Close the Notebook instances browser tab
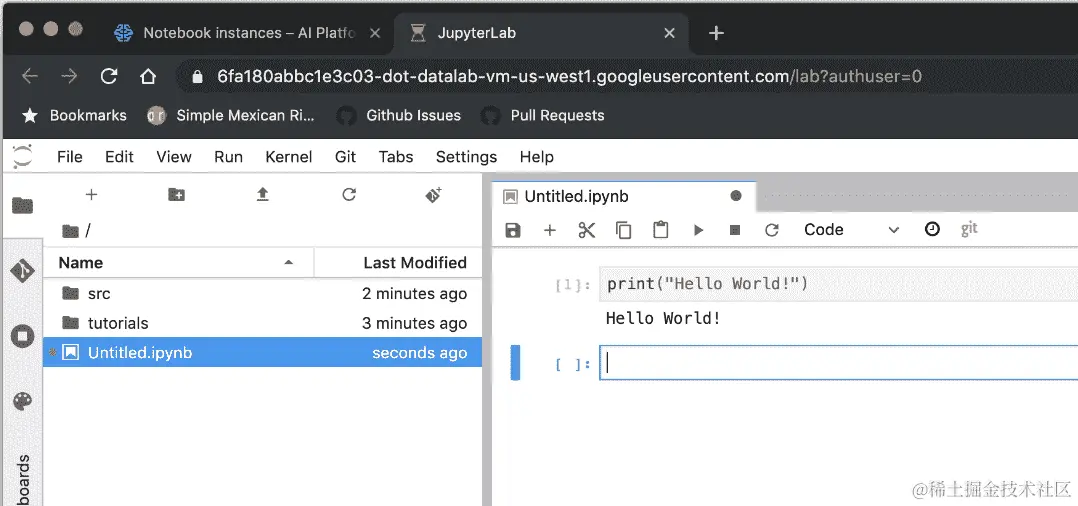Viewport: 1078px width, 506px height. 375,33
